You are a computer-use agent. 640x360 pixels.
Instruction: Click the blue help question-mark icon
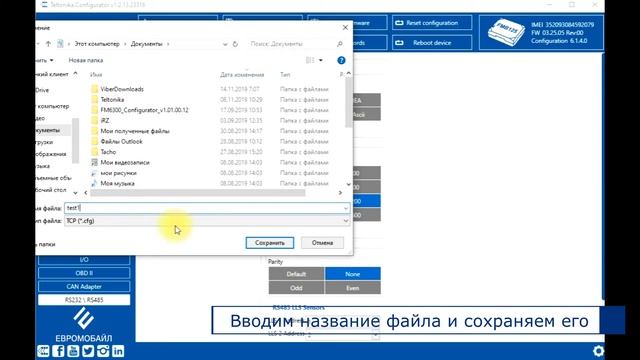coord(341,60)
